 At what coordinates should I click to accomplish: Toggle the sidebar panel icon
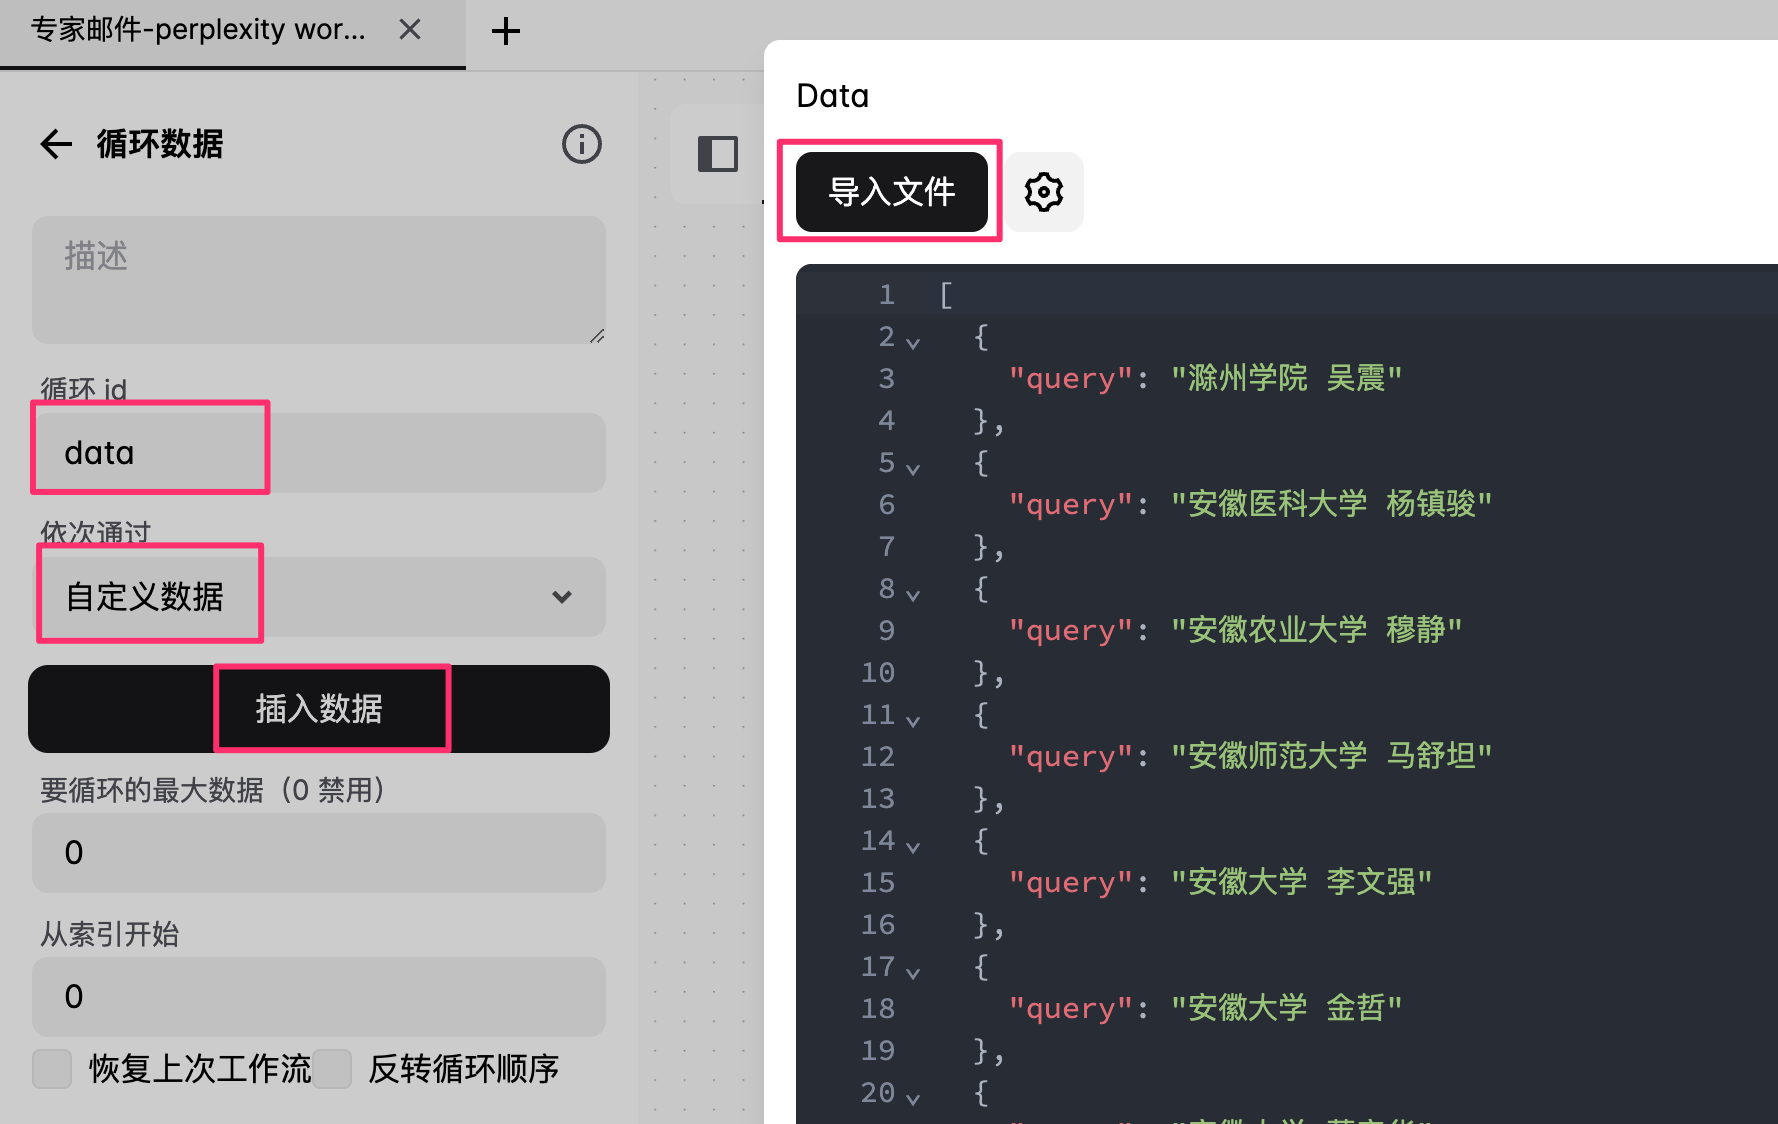tap(717, 154)
